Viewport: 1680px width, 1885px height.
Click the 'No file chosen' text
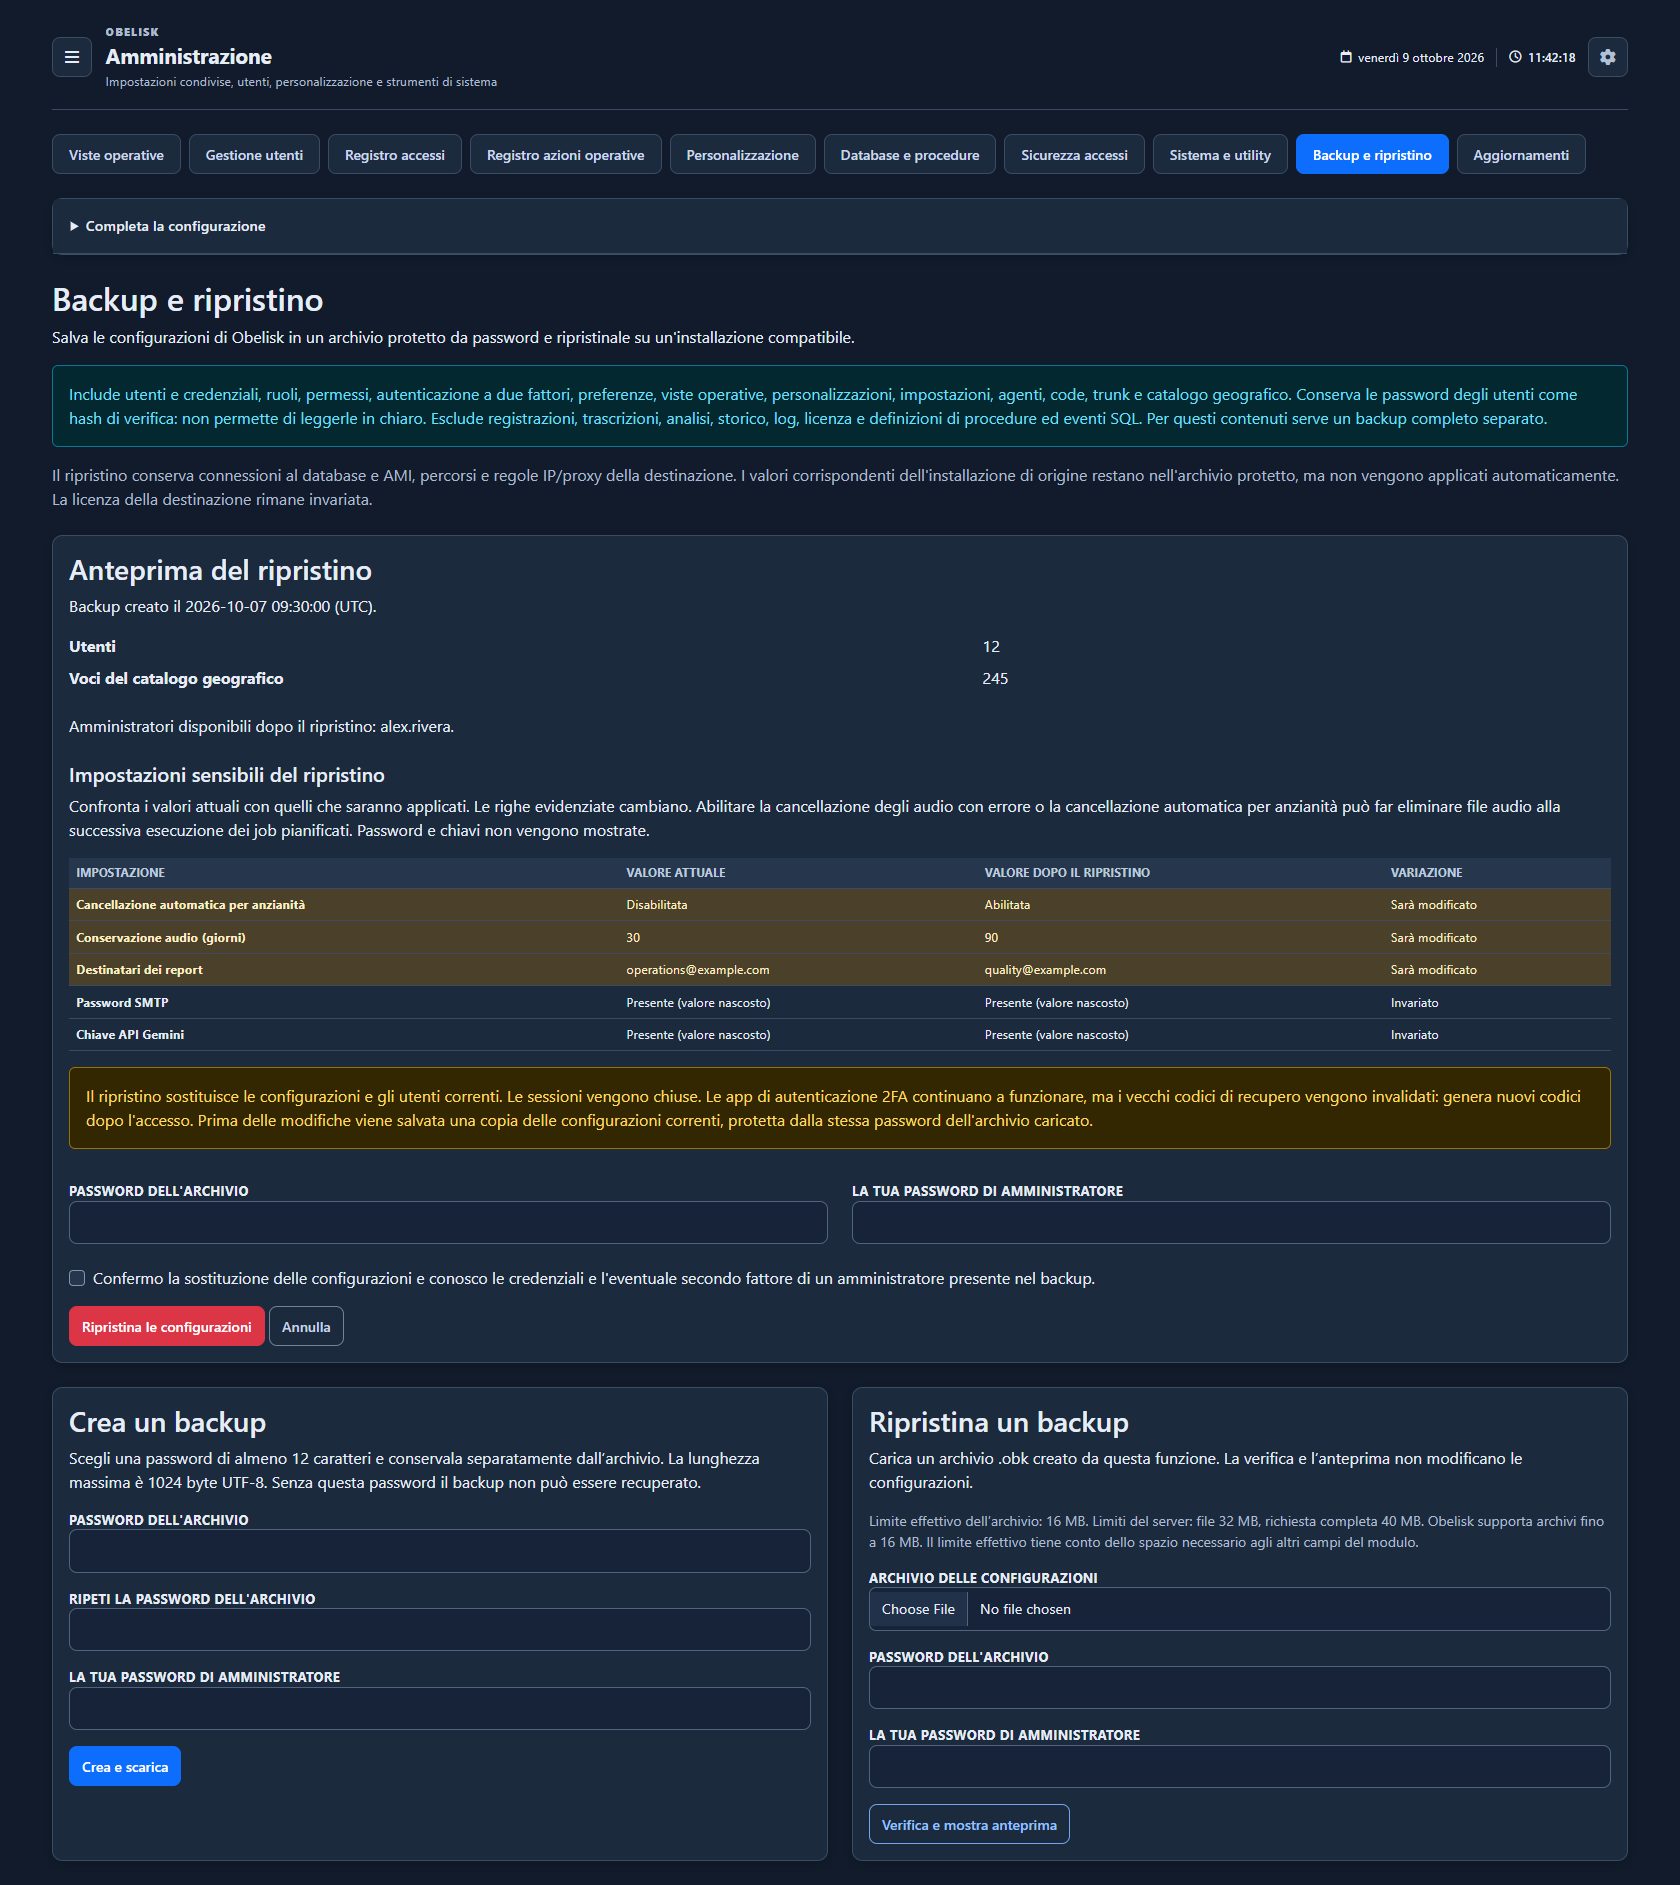tap(1025, 1609)
